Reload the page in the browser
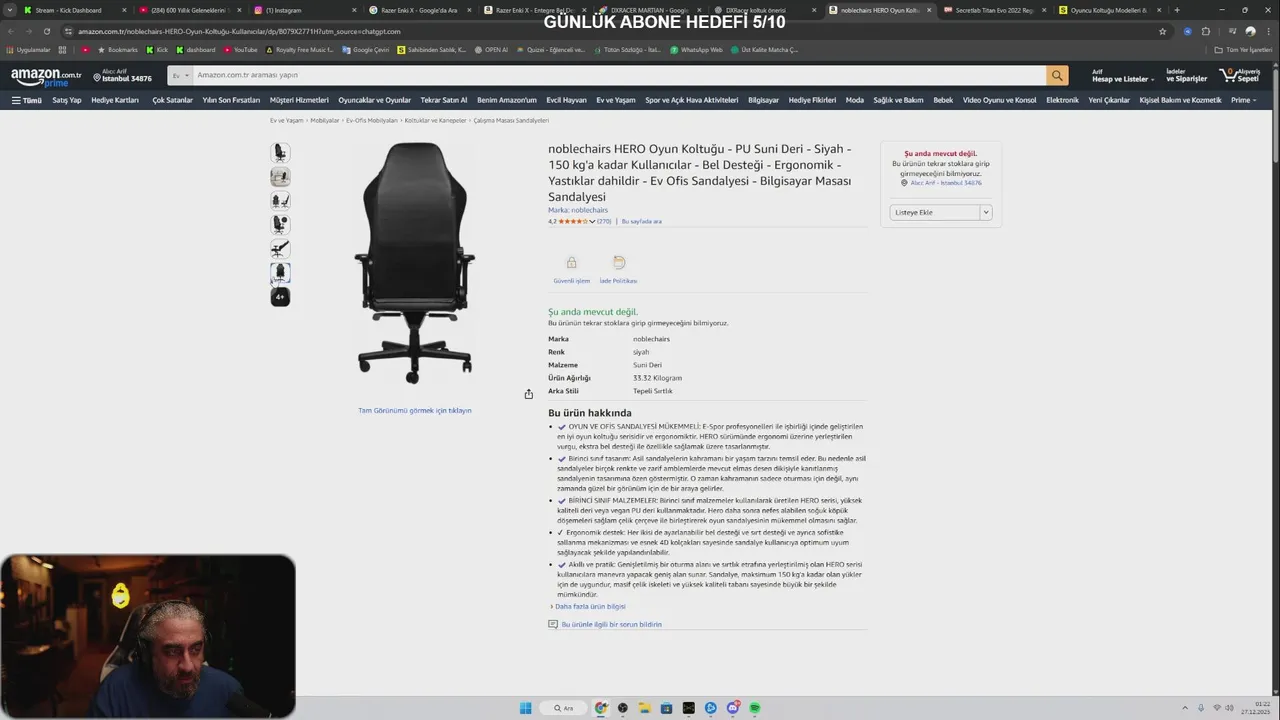The image size is (1280, 720). pyautogui.click(x=46, y=31)
